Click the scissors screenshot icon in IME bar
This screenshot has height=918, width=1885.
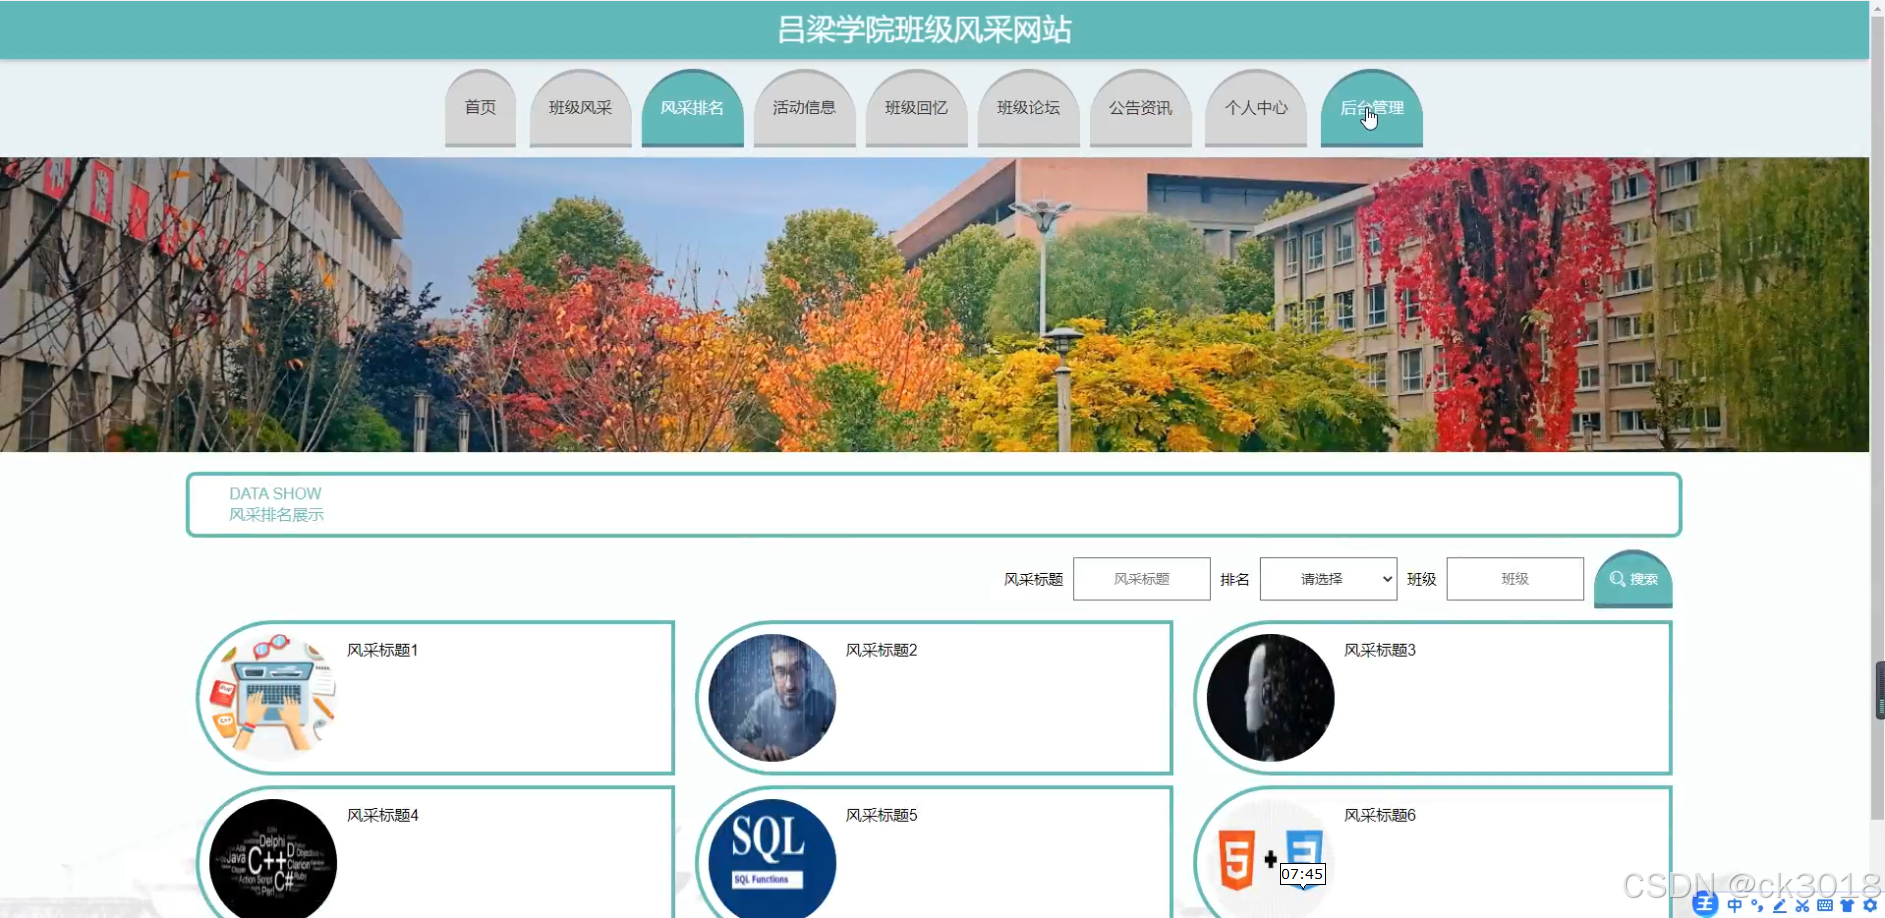click(x=1802, y=905)
